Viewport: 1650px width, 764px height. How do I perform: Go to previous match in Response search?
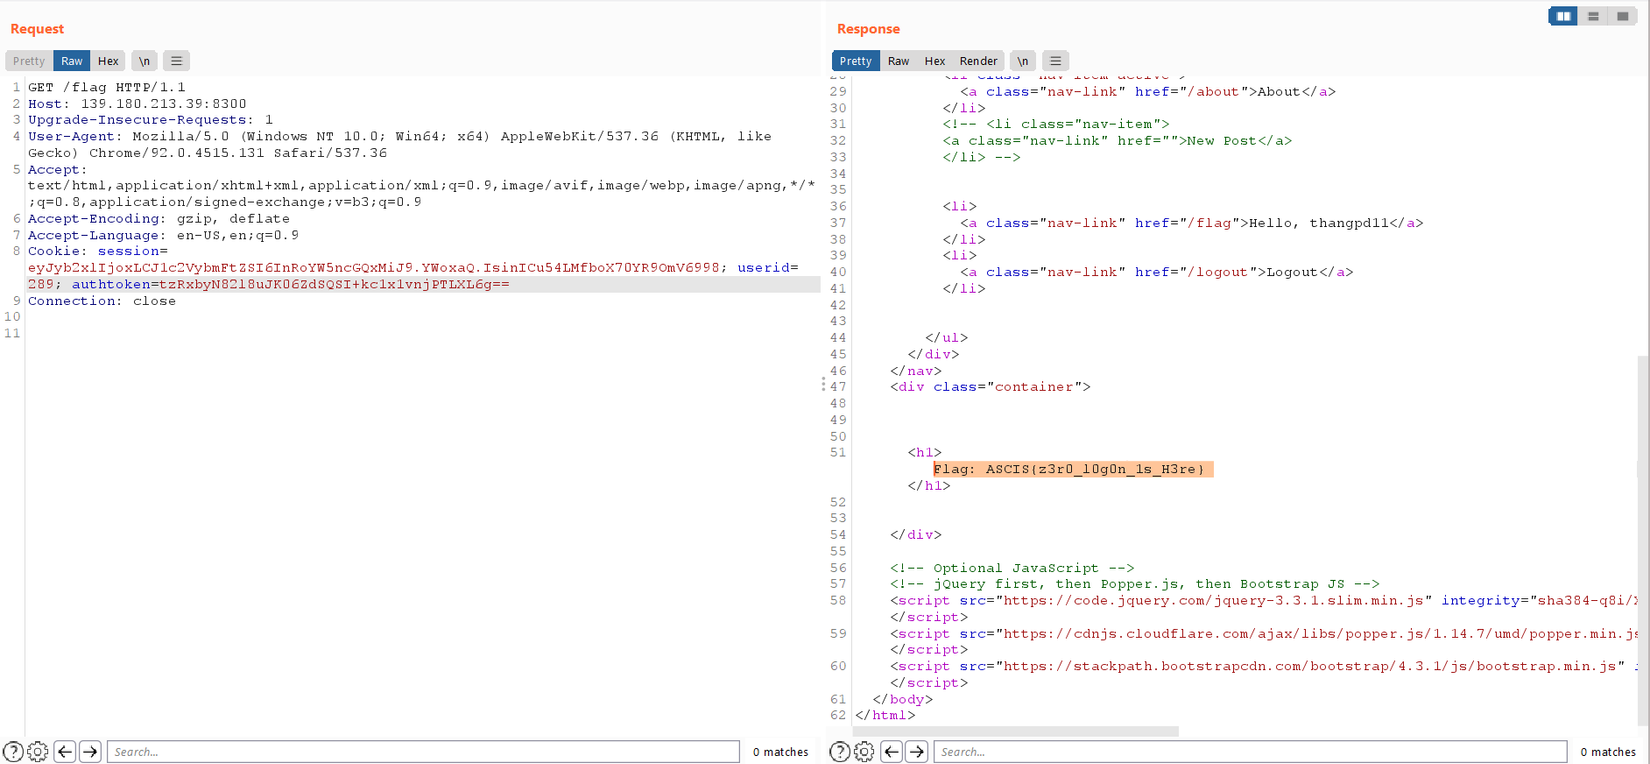tap(892, 752)
